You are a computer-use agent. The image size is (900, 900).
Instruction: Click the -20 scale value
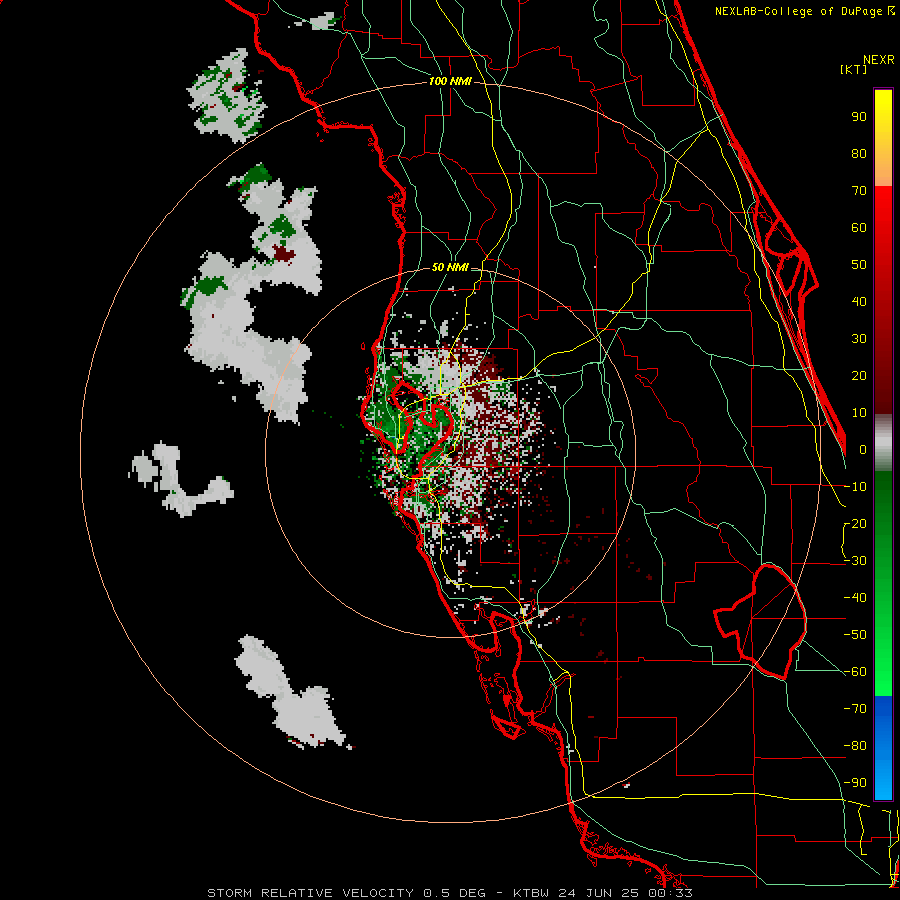(x=855, y=523)
